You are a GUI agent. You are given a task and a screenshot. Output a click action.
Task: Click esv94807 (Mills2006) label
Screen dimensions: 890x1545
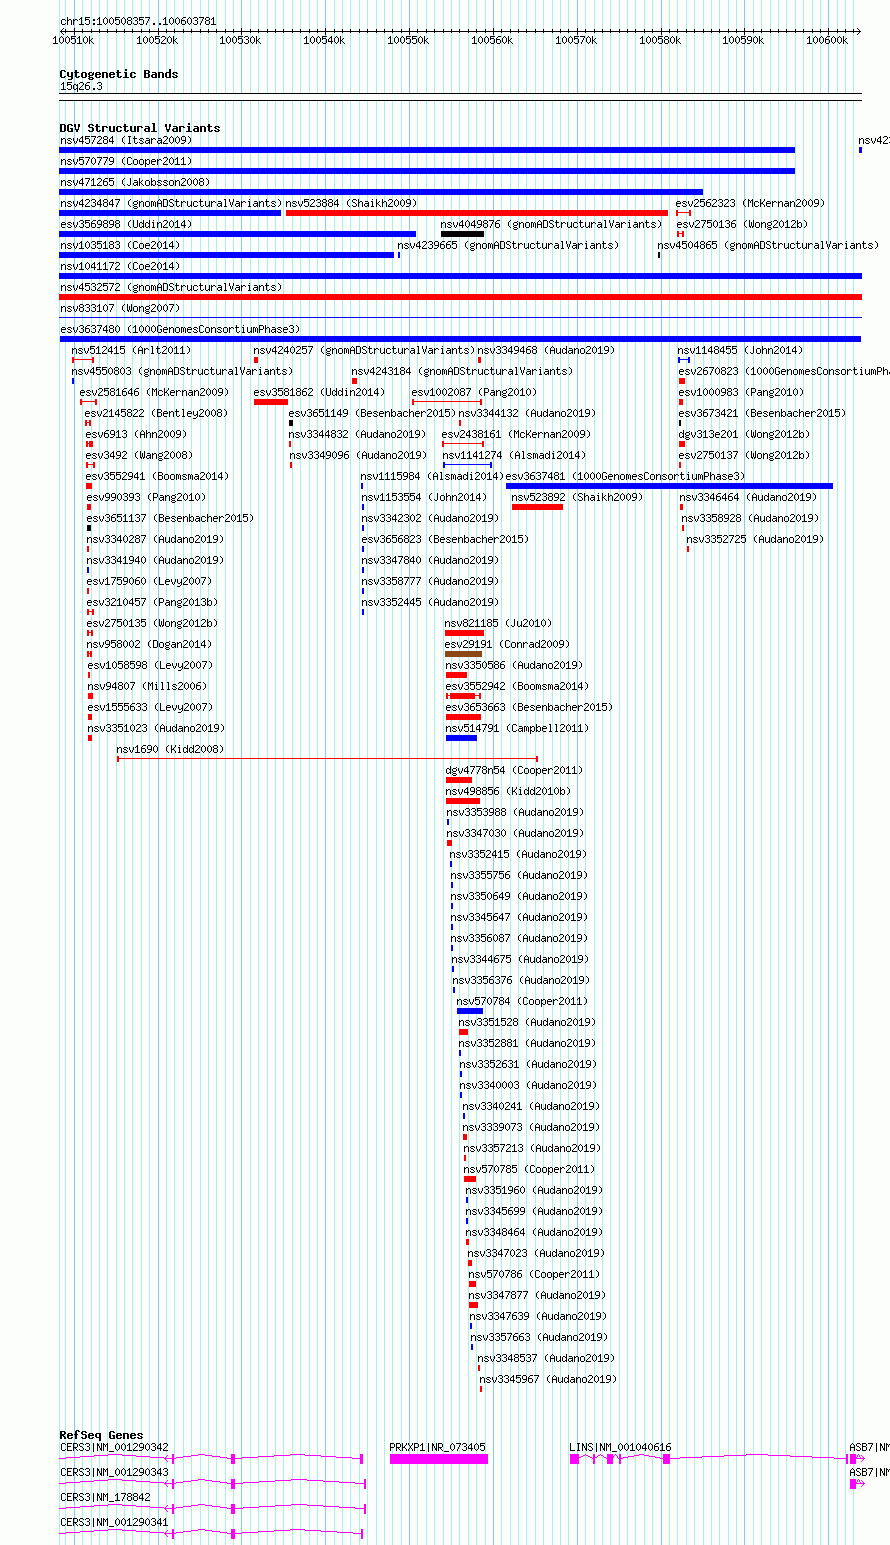tap(146, 686)
